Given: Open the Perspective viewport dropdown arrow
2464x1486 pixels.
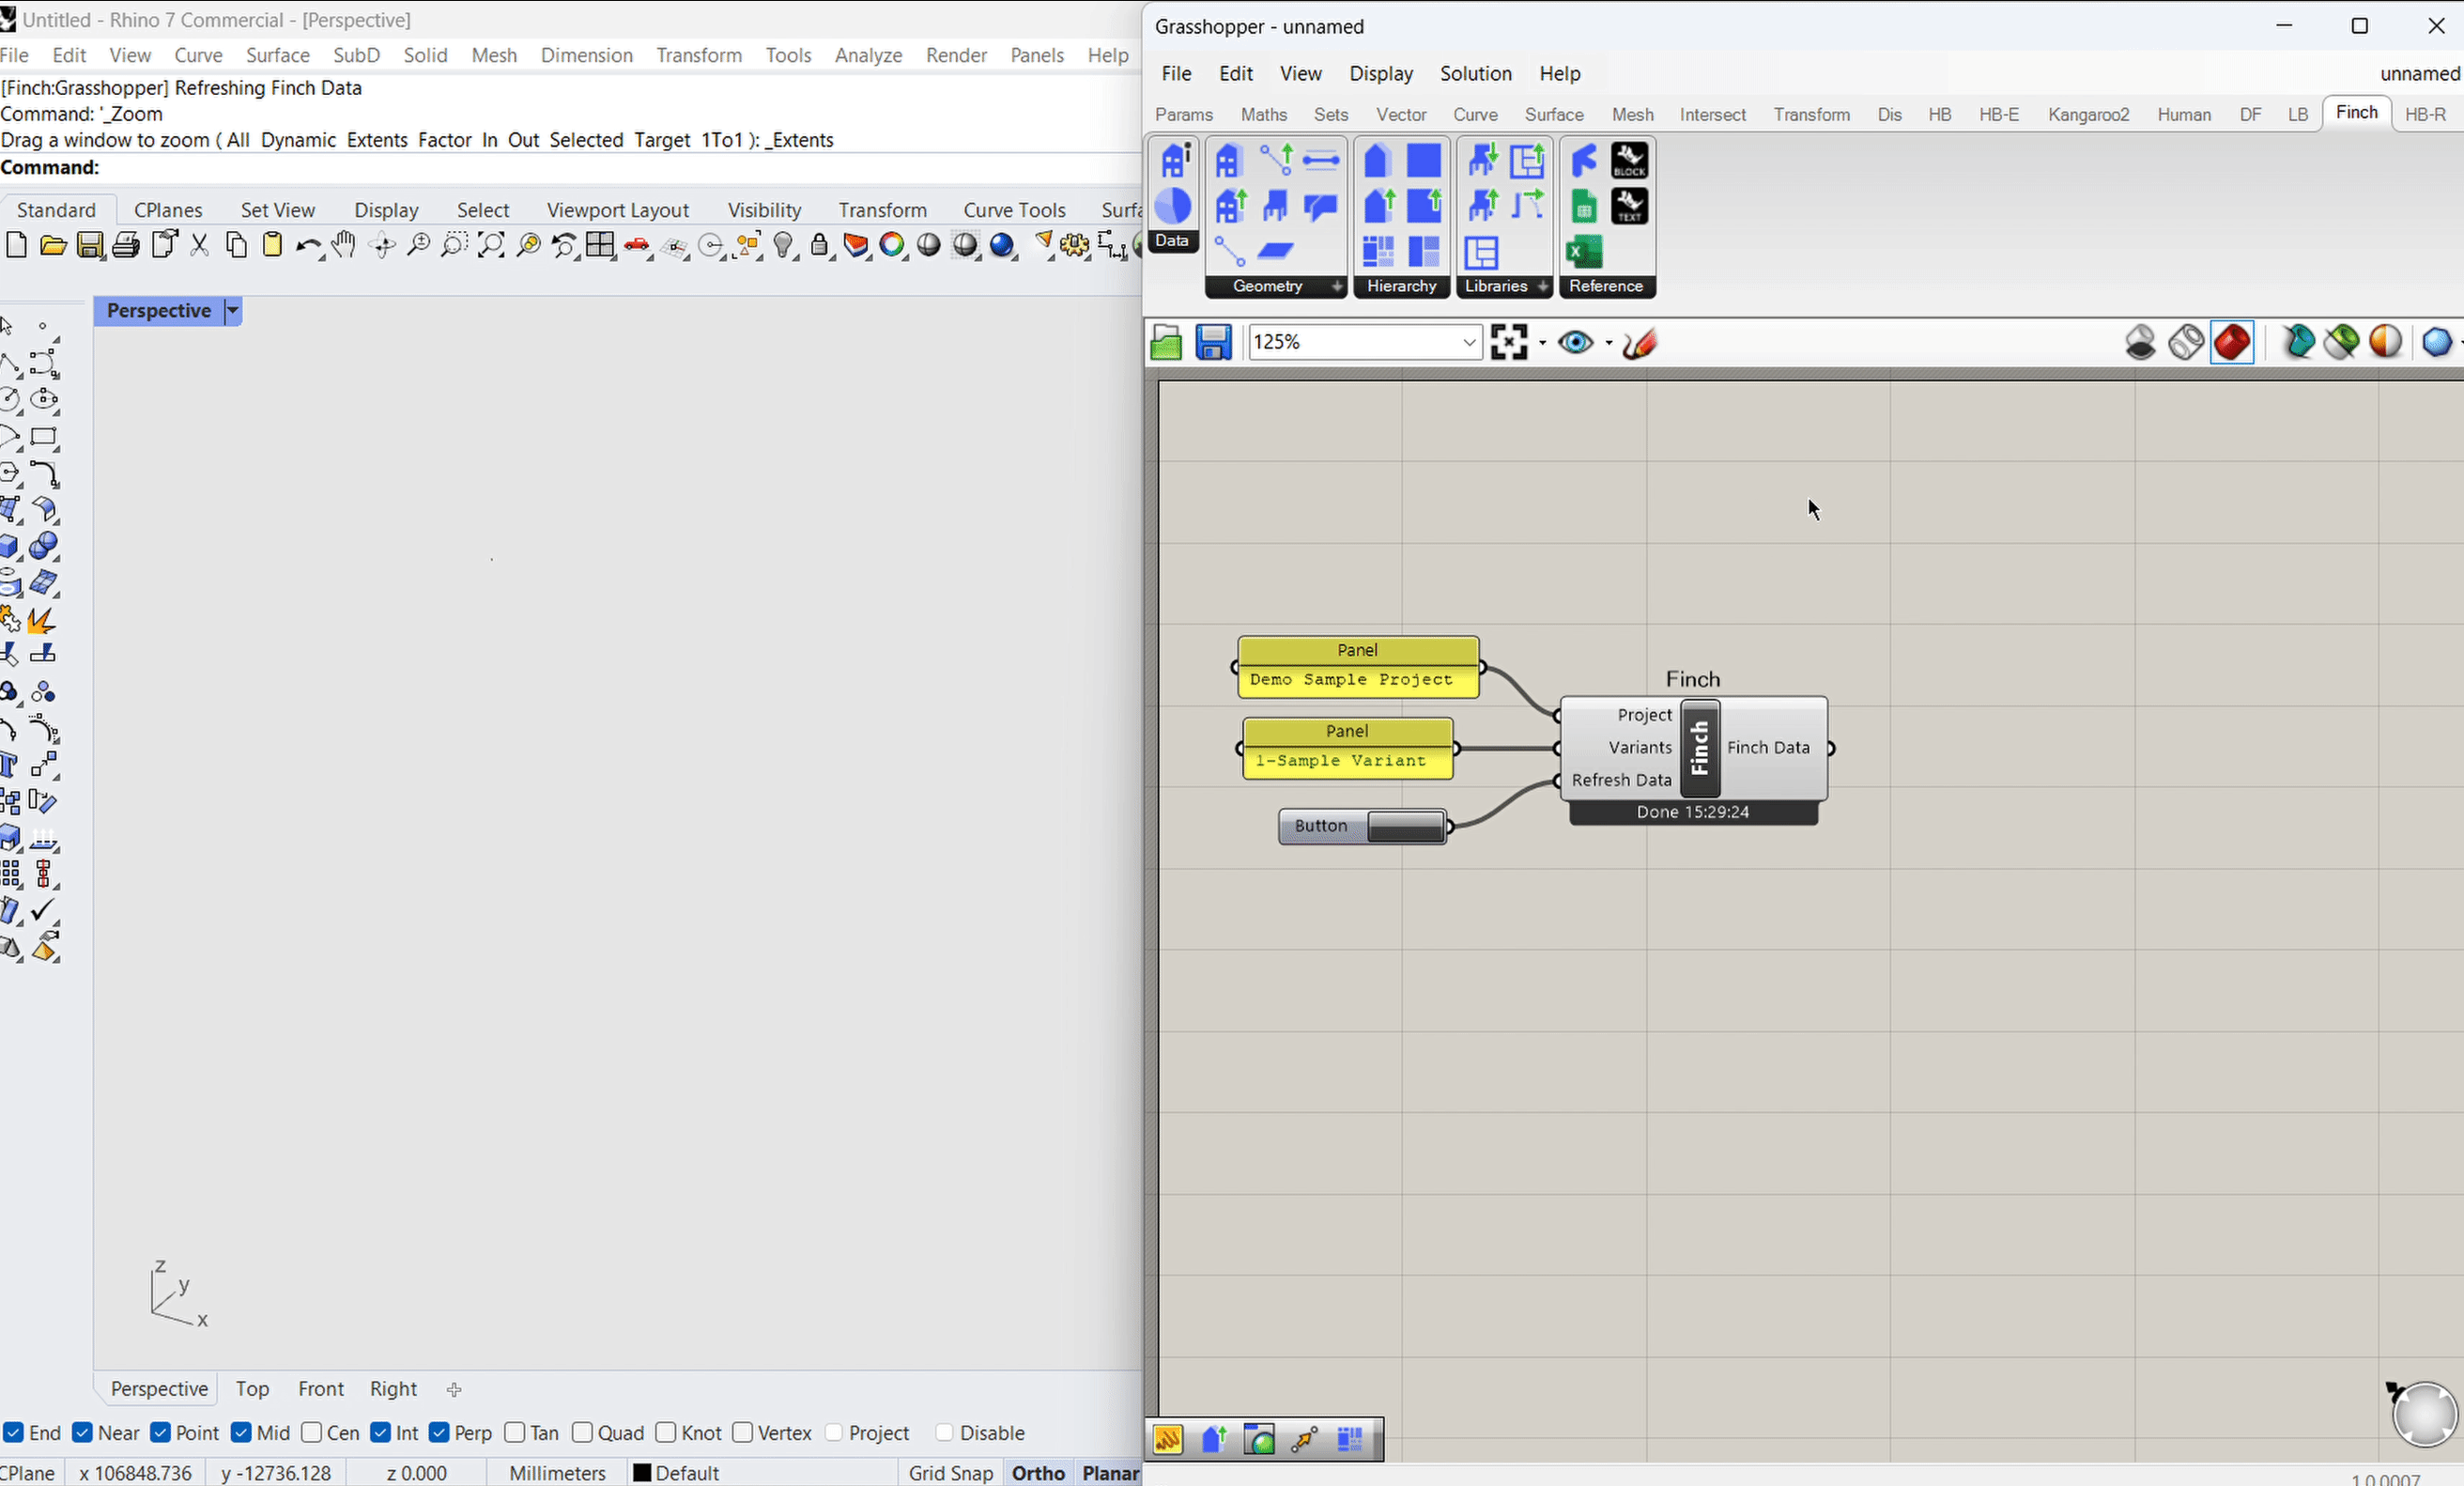Looking at the screenshot, I should pyautogui.click(x=233, y=311).
